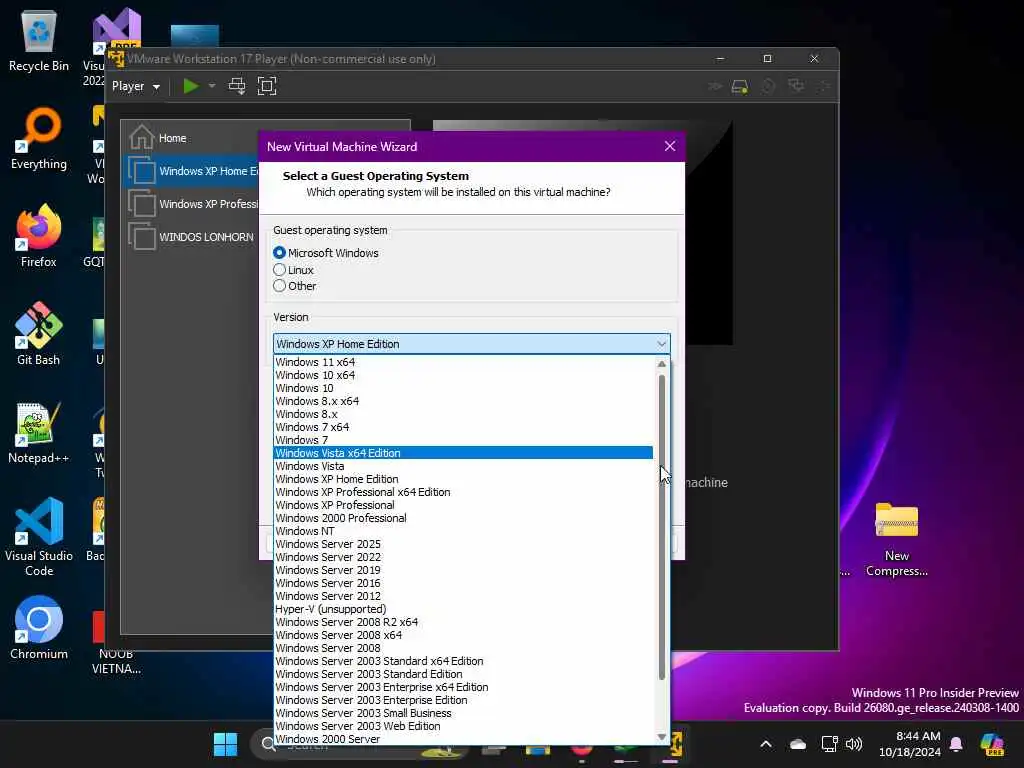
Task: Launch Git Bash desktop shortcut
Action: 39,334
